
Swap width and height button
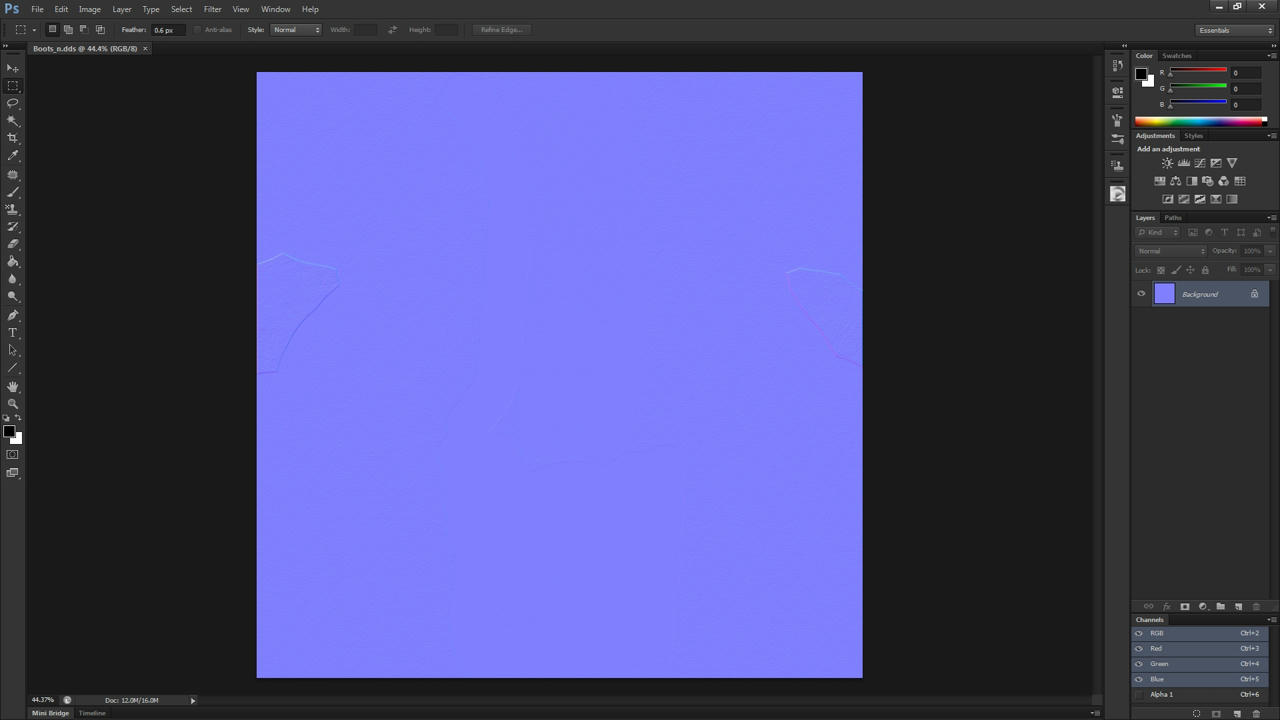[x=392, y=30]
